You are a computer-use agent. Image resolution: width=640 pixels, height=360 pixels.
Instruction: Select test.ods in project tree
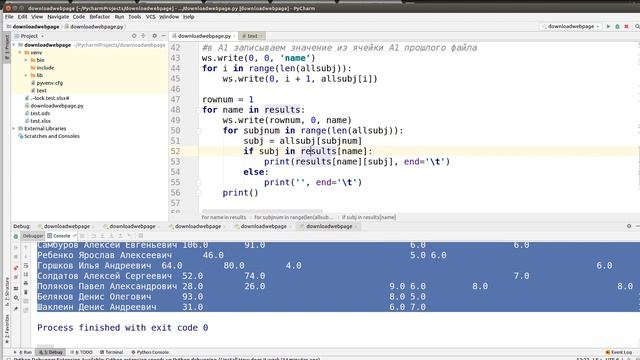pos(40,113)
